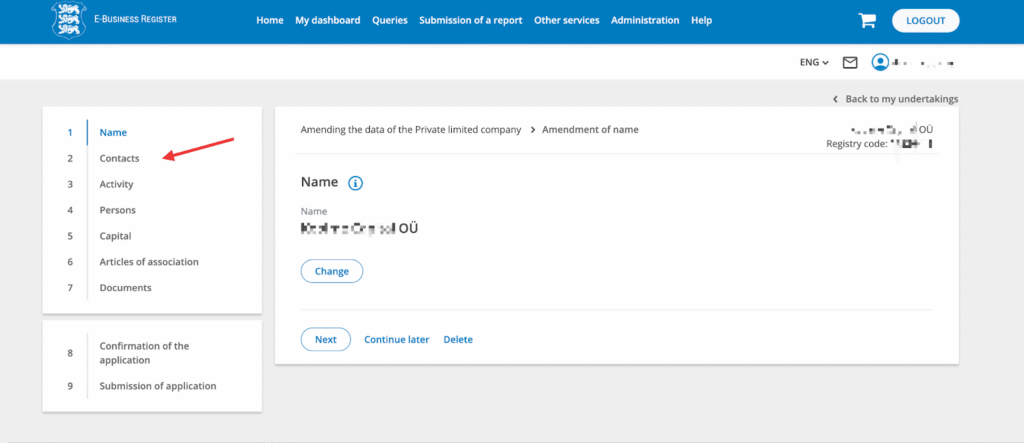1024x443 pixels.
Task: Open the Other services menu
Action: 566,20
